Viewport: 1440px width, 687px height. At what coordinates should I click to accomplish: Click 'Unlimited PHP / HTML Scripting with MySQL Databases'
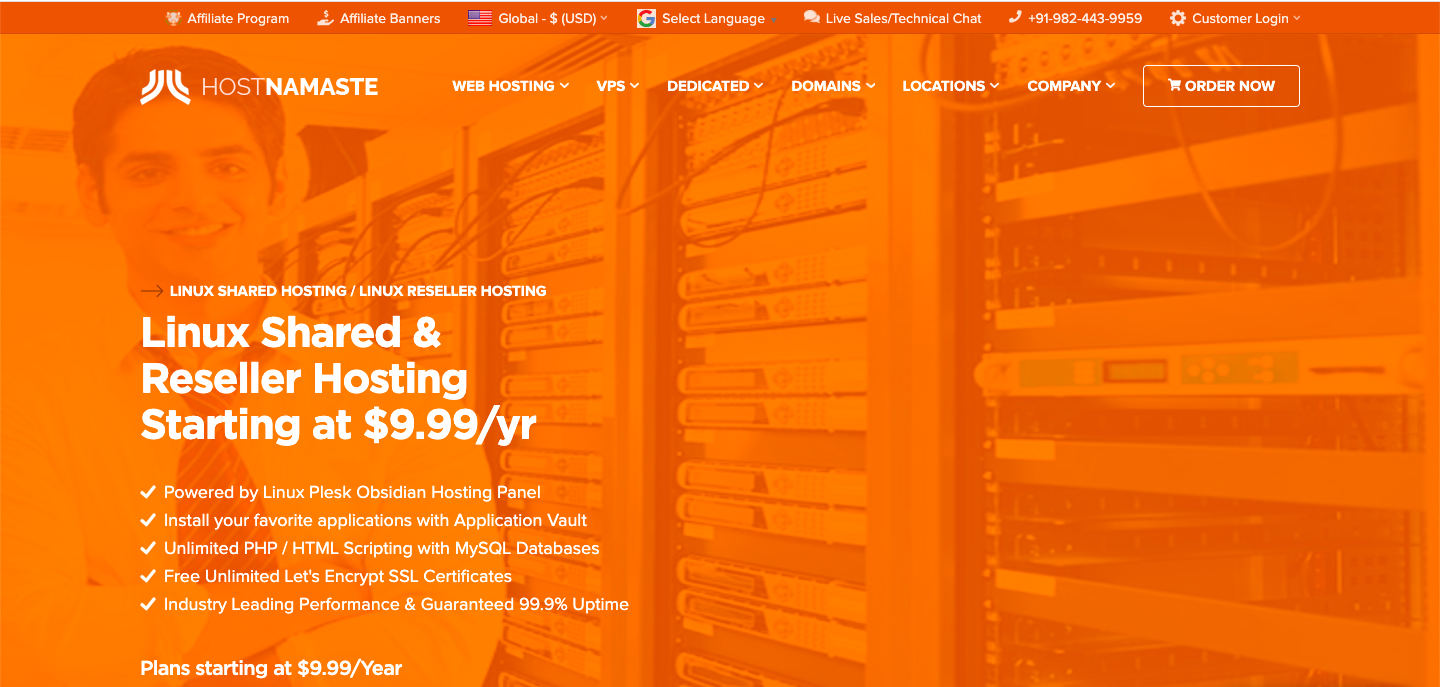382,548
